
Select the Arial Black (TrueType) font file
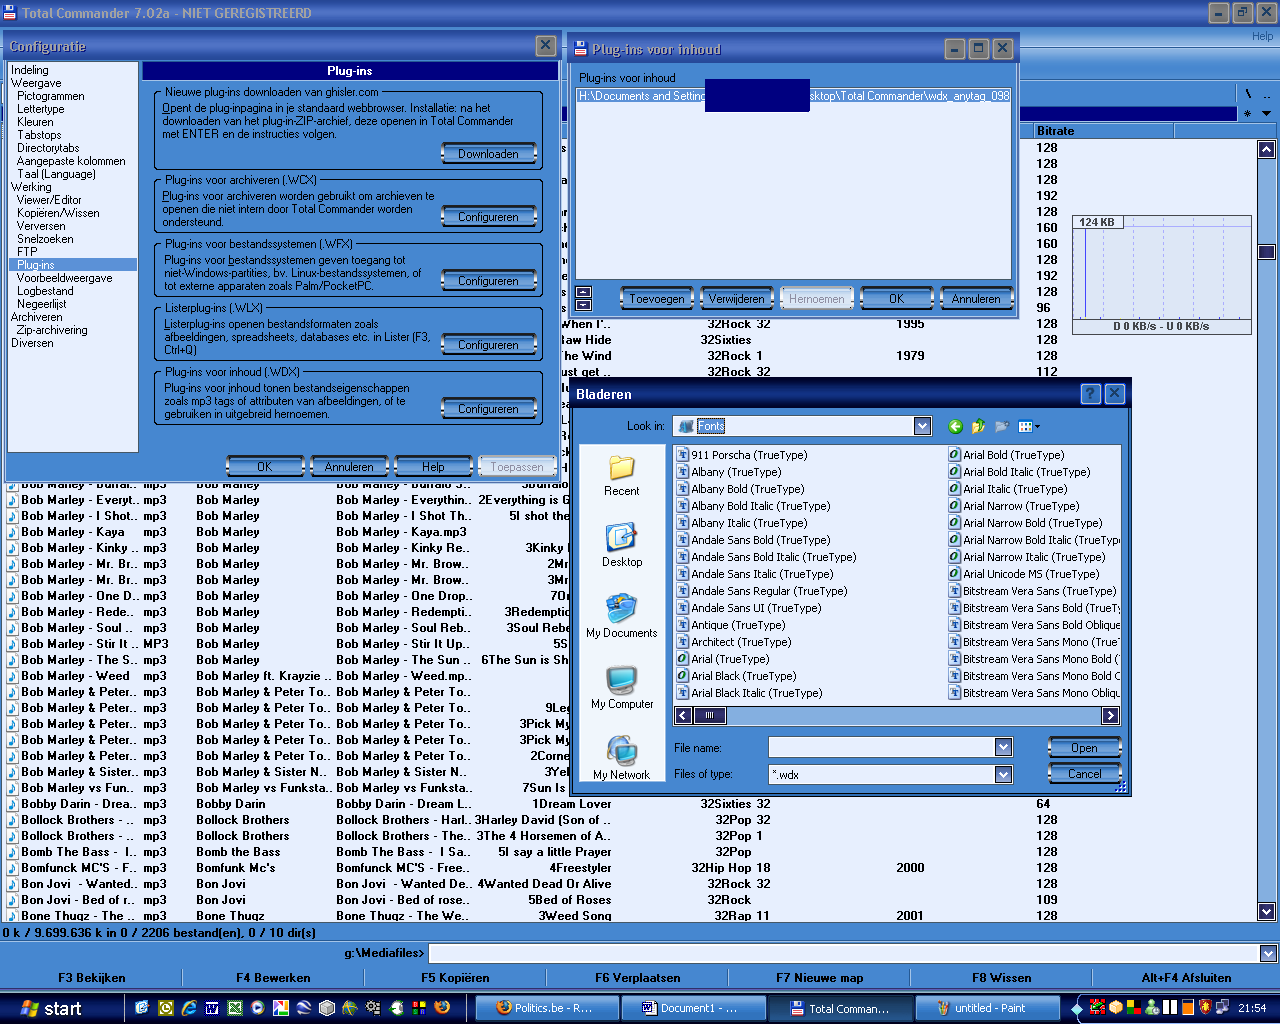(x=736, y=676)
